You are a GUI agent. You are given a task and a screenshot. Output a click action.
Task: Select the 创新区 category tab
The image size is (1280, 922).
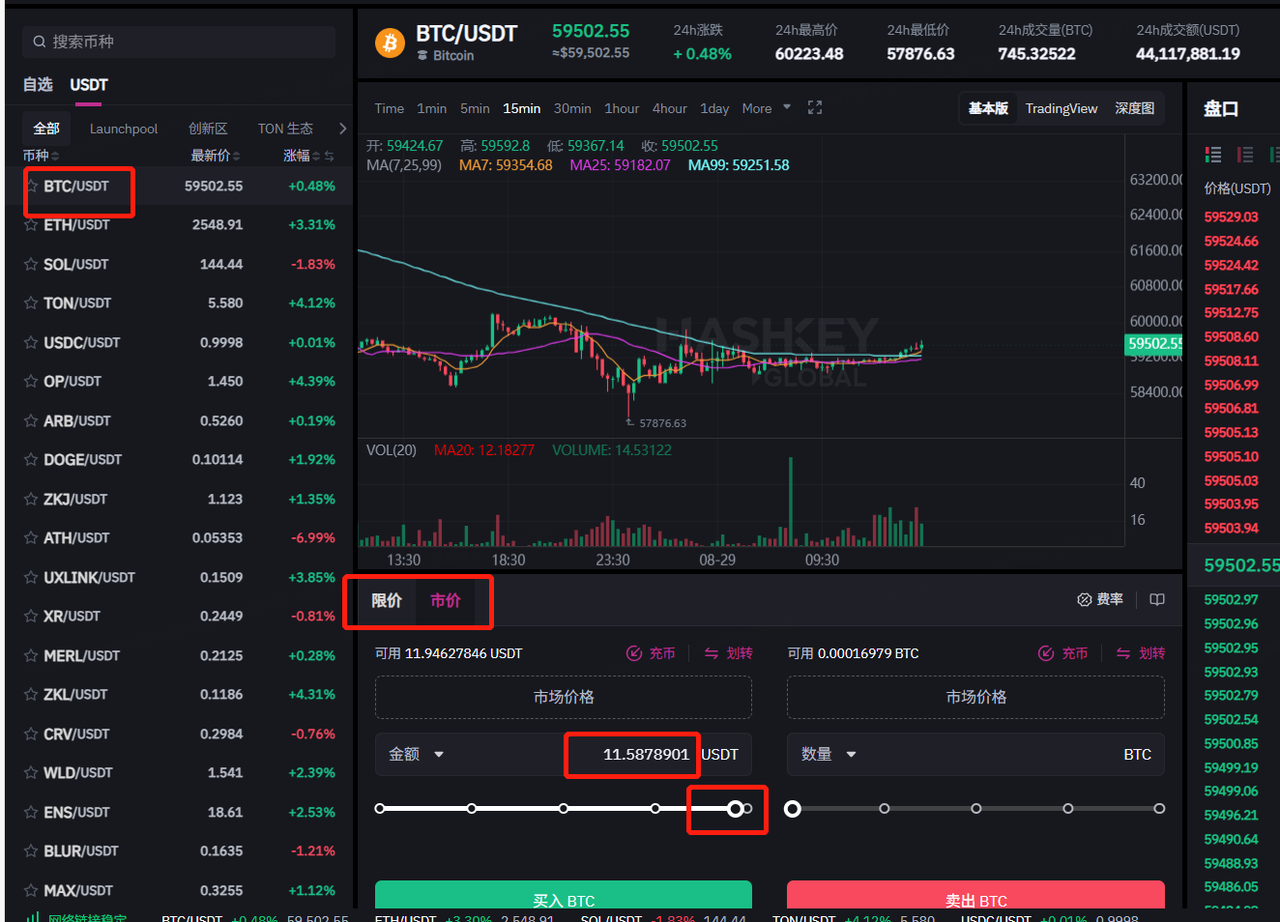tap(208, 128)
